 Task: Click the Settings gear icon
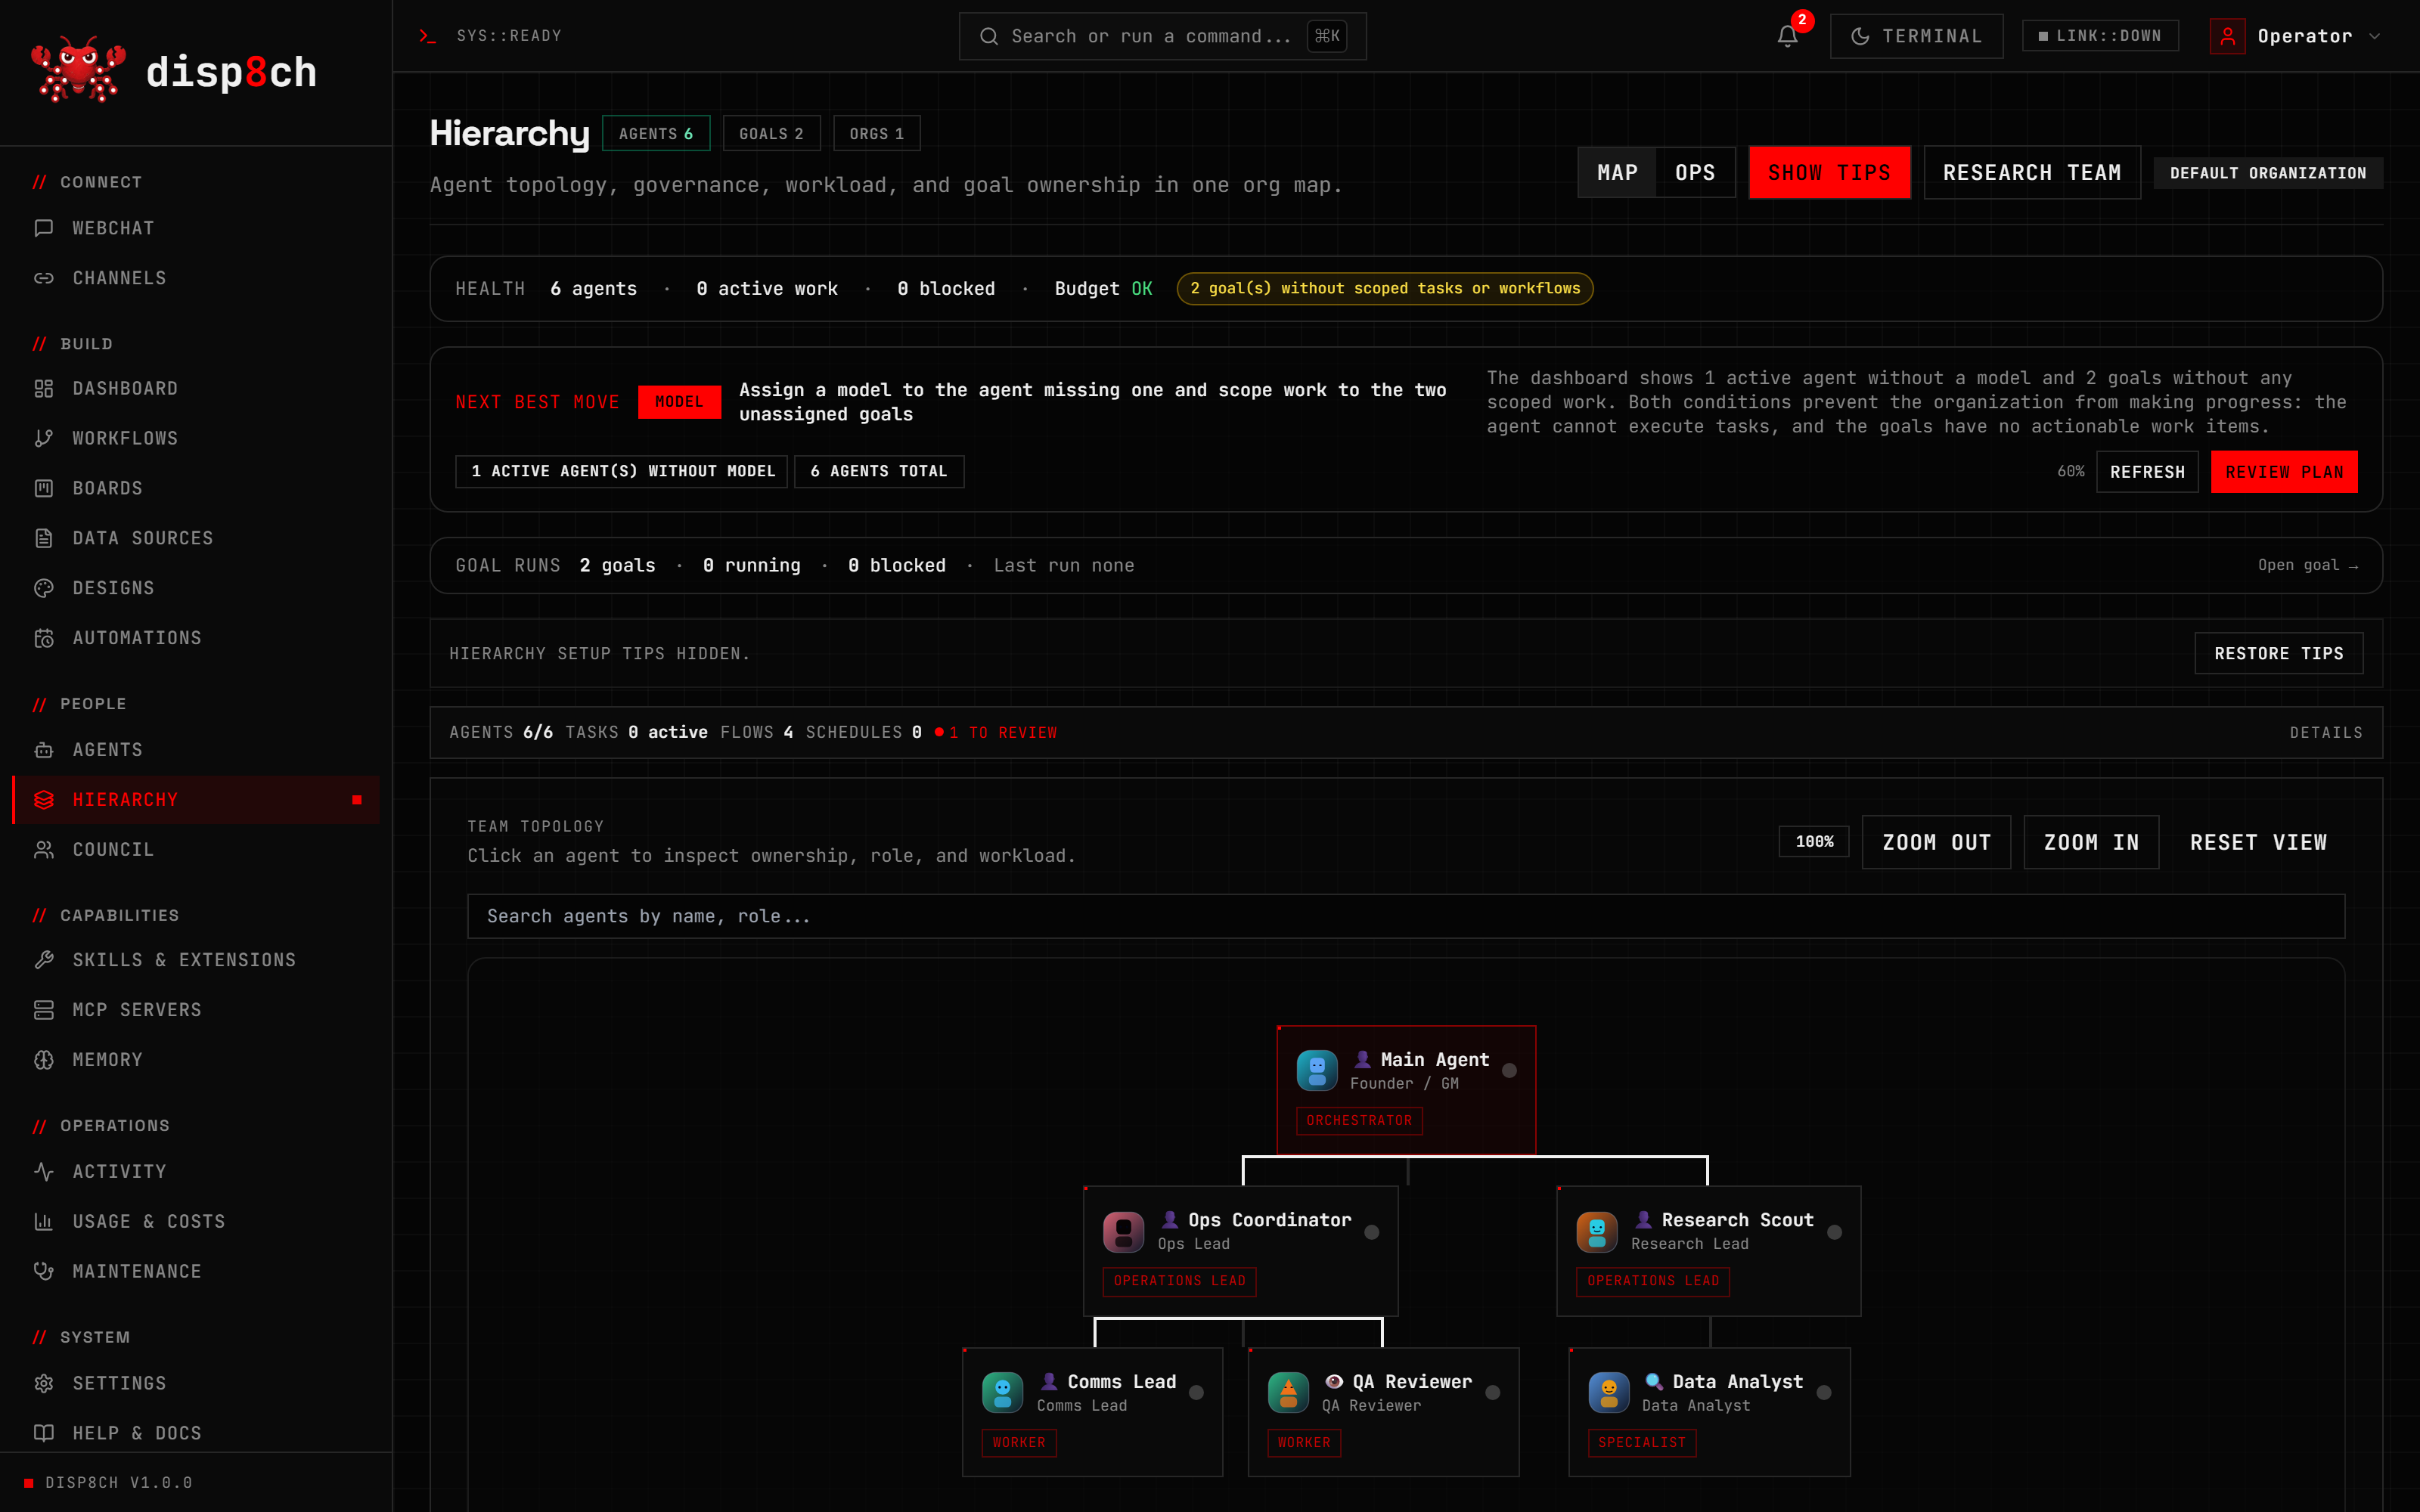(x=44, y=1383)
